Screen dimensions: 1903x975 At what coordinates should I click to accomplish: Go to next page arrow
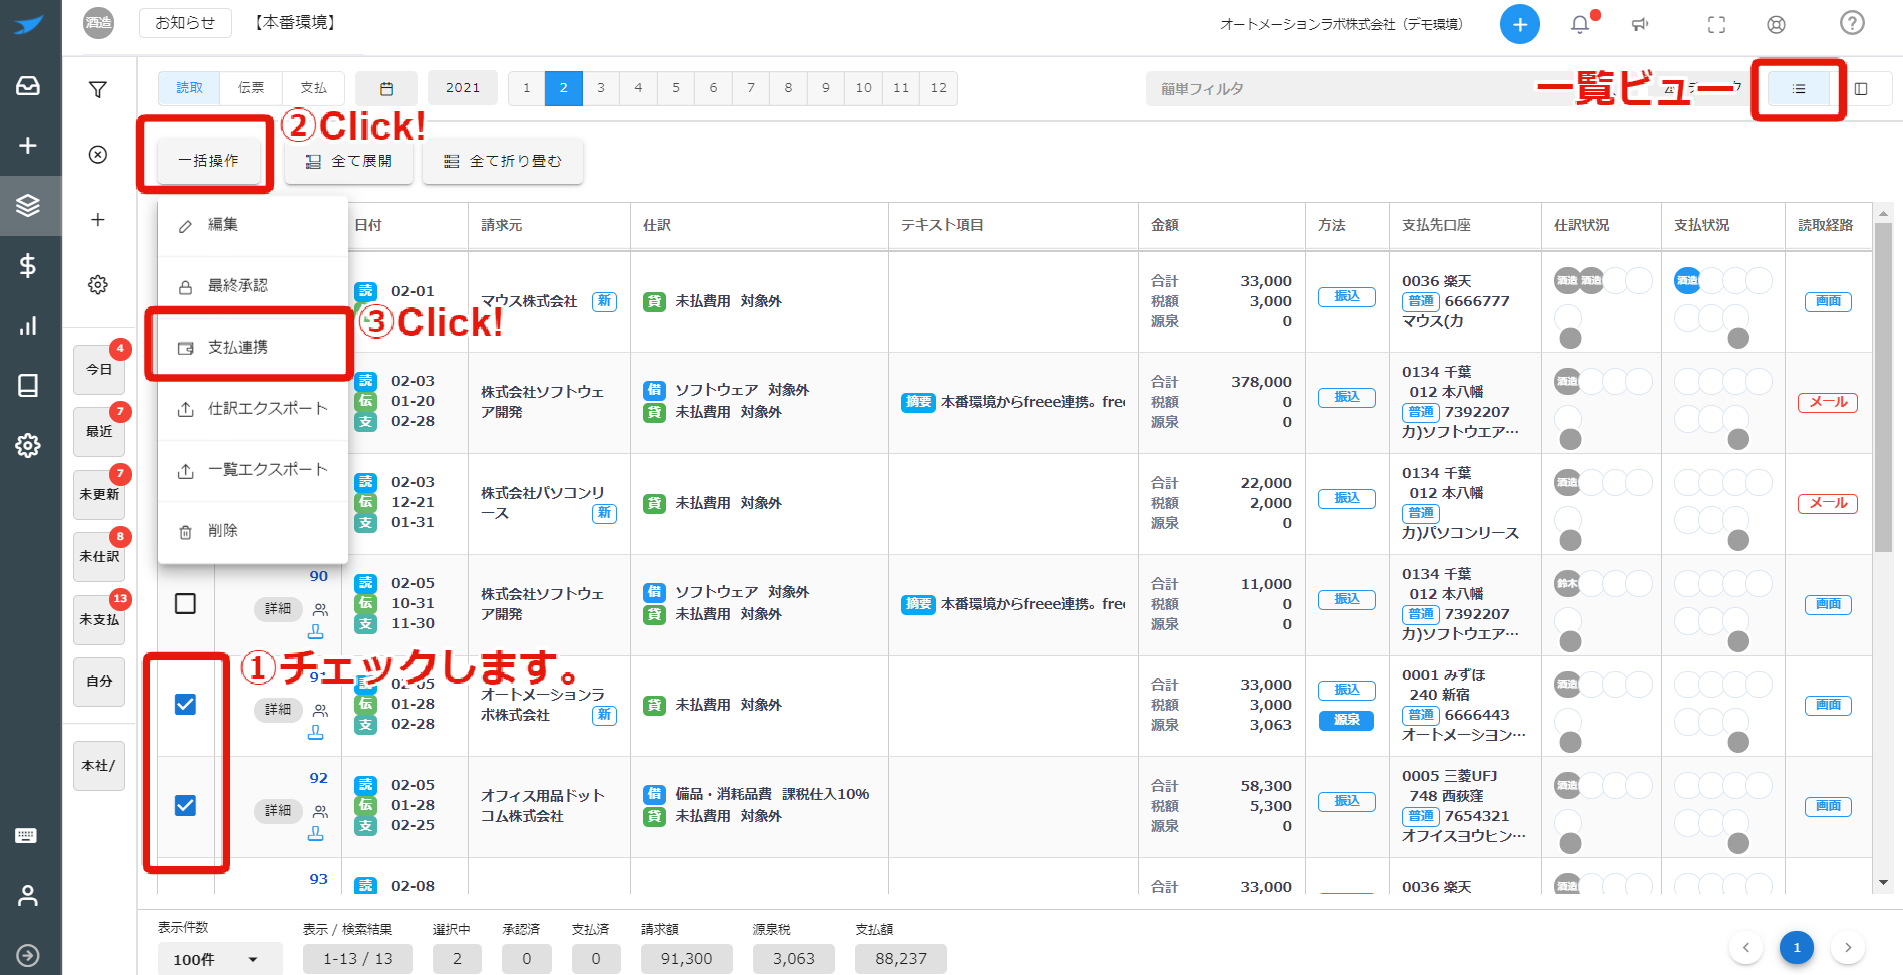1848,947
